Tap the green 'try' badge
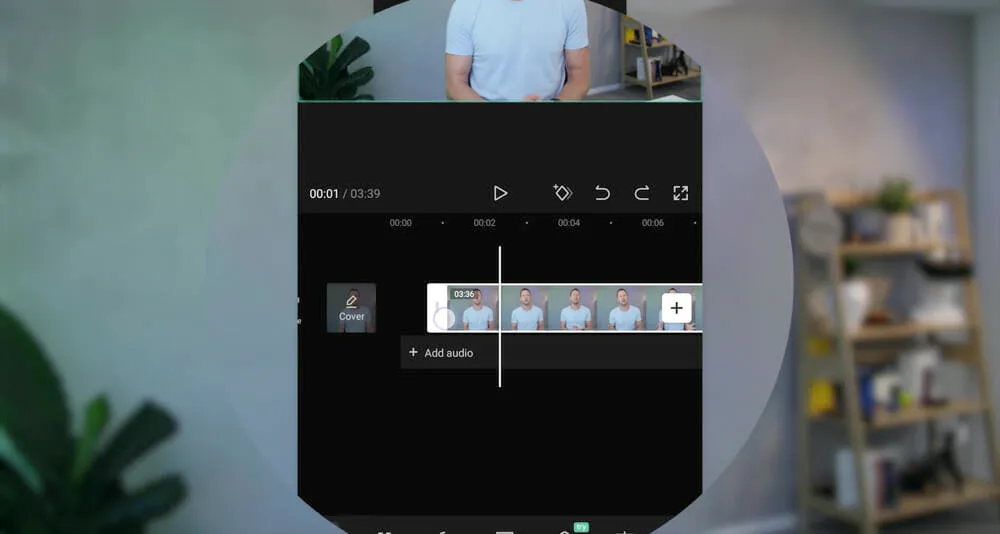Image resolution: width=1000 pixels, height=534 pixels. (x=579, y=526)
